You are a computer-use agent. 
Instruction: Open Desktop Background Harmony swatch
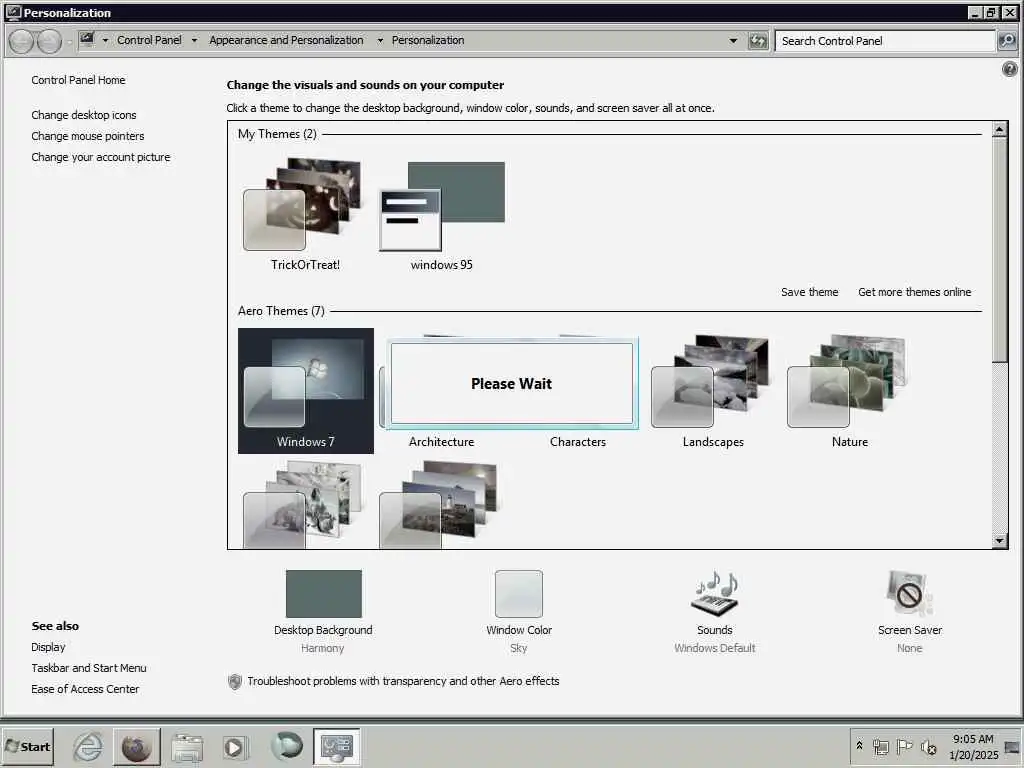coord(323,594)
